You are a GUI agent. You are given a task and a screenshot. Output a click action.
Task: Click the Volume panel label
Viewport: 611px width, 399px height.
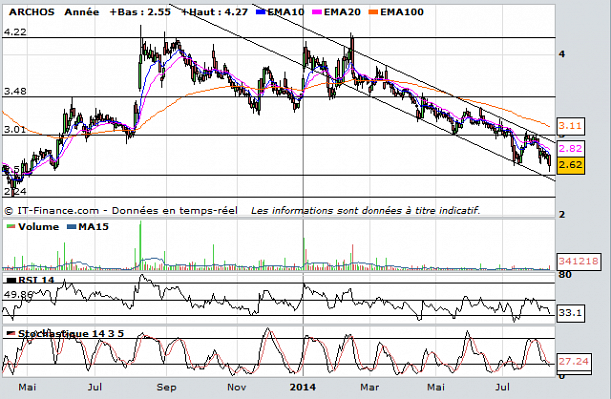(x=39, y=227)
